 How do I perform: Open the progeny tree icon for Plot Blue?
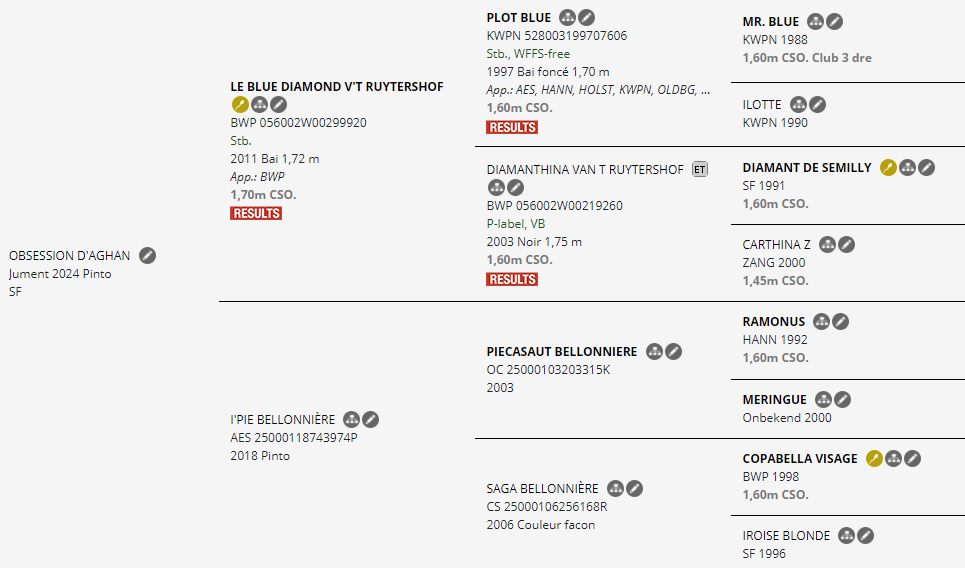[x=567, y=18]
